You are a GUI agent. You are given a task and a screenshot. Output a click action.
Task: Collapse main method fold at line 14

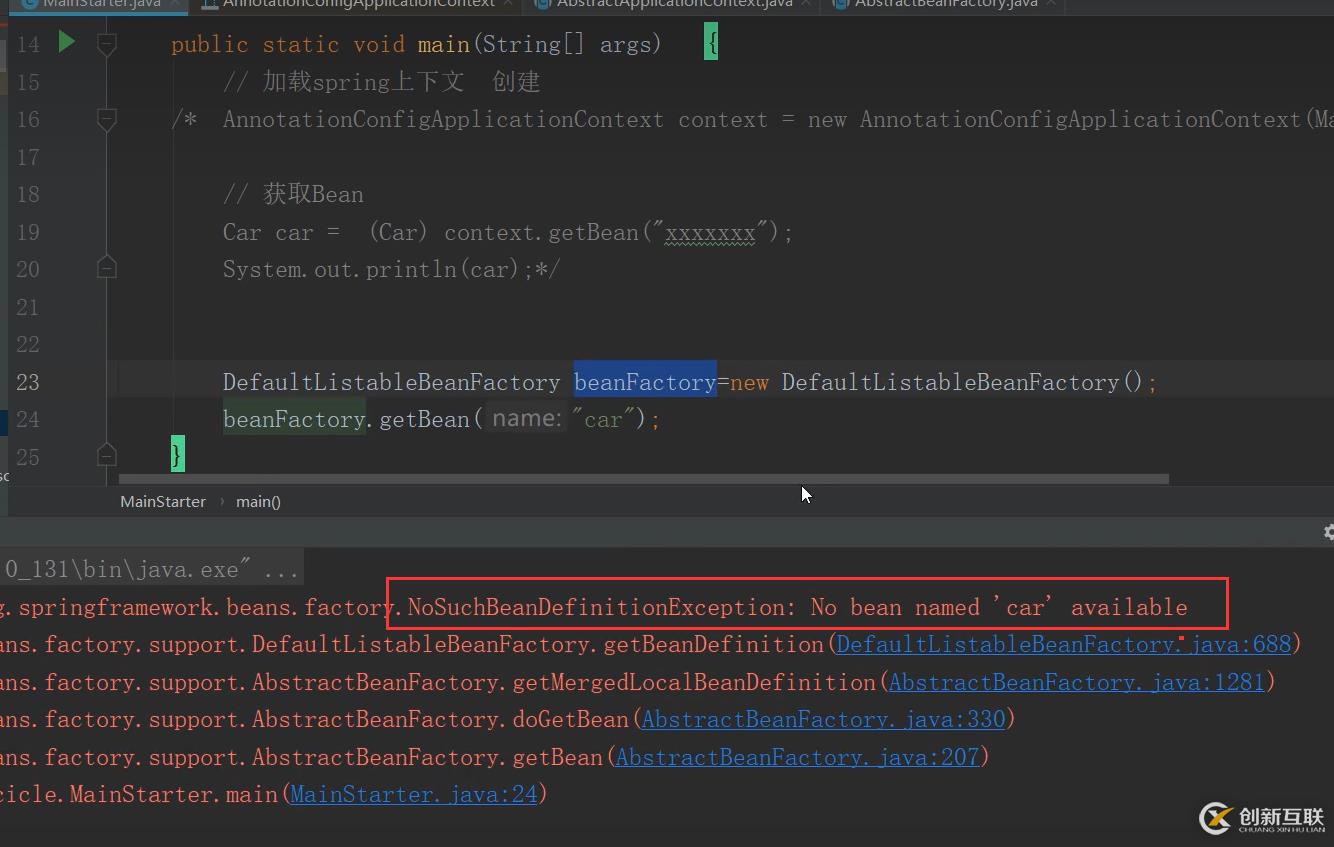[107, 44]
